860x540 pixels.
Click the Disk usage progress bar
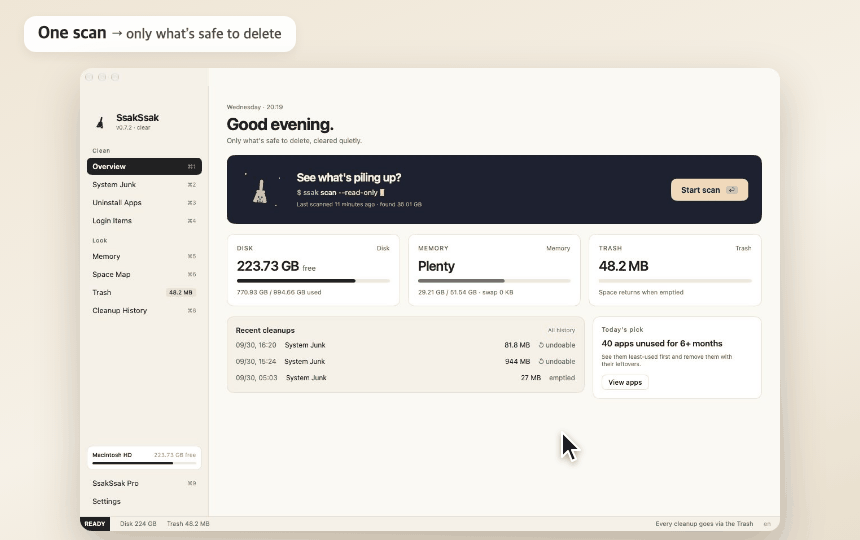(313, 281)
